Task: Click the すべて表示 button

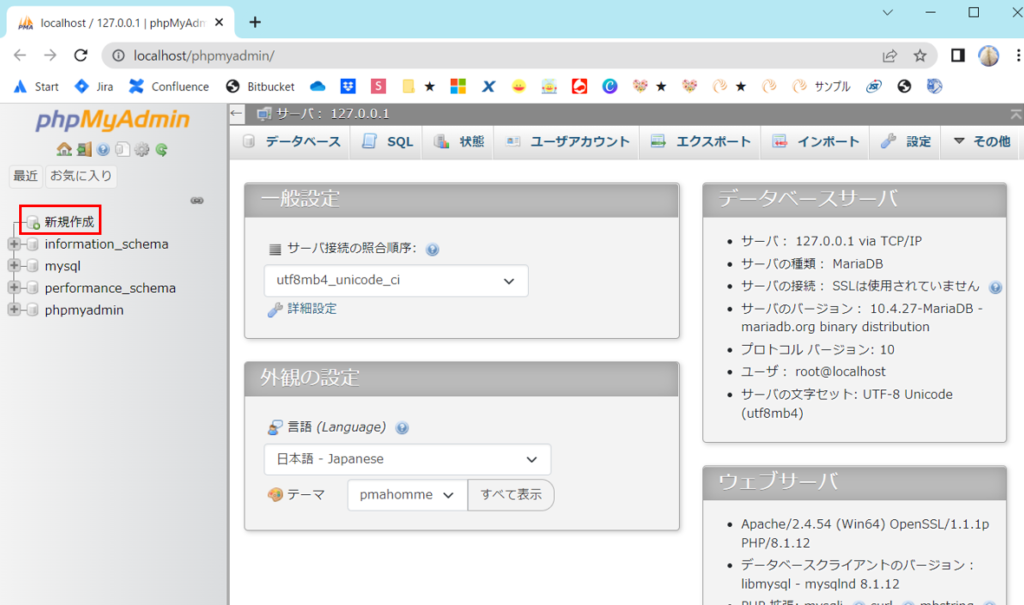Action: pyautogui.click(x=510, y=495)
